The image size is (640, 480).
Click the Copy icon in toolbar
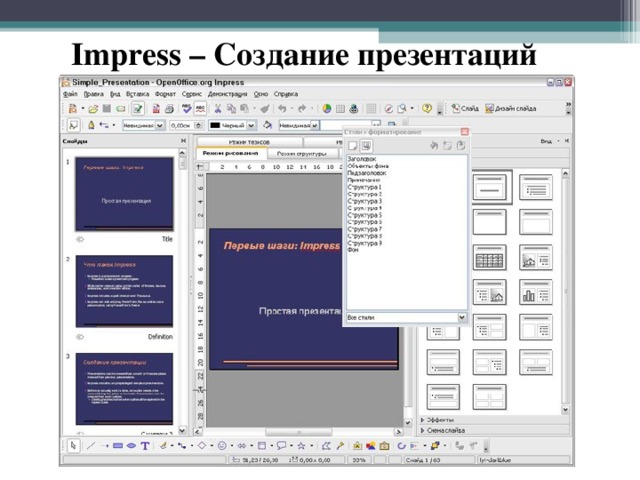[x=231, y=109]
